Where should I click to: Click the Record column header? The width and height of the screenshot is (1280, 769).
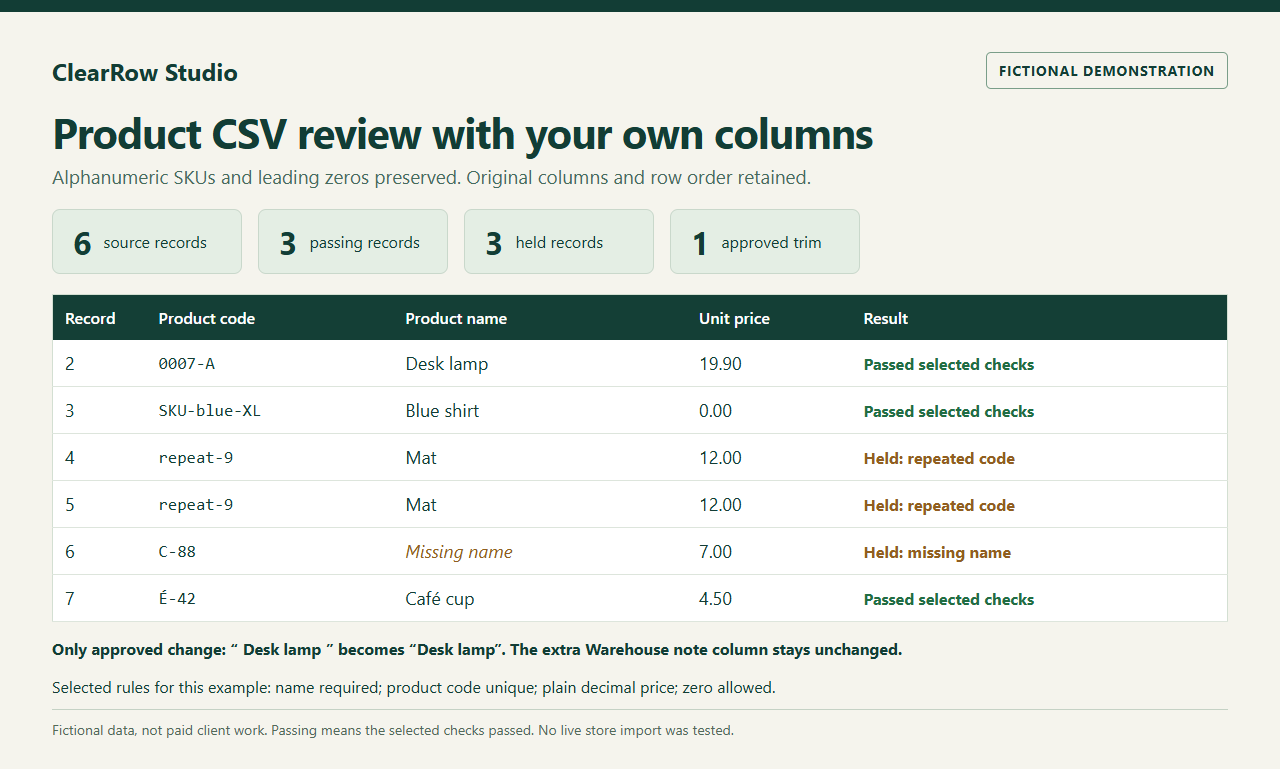(90, 319)
